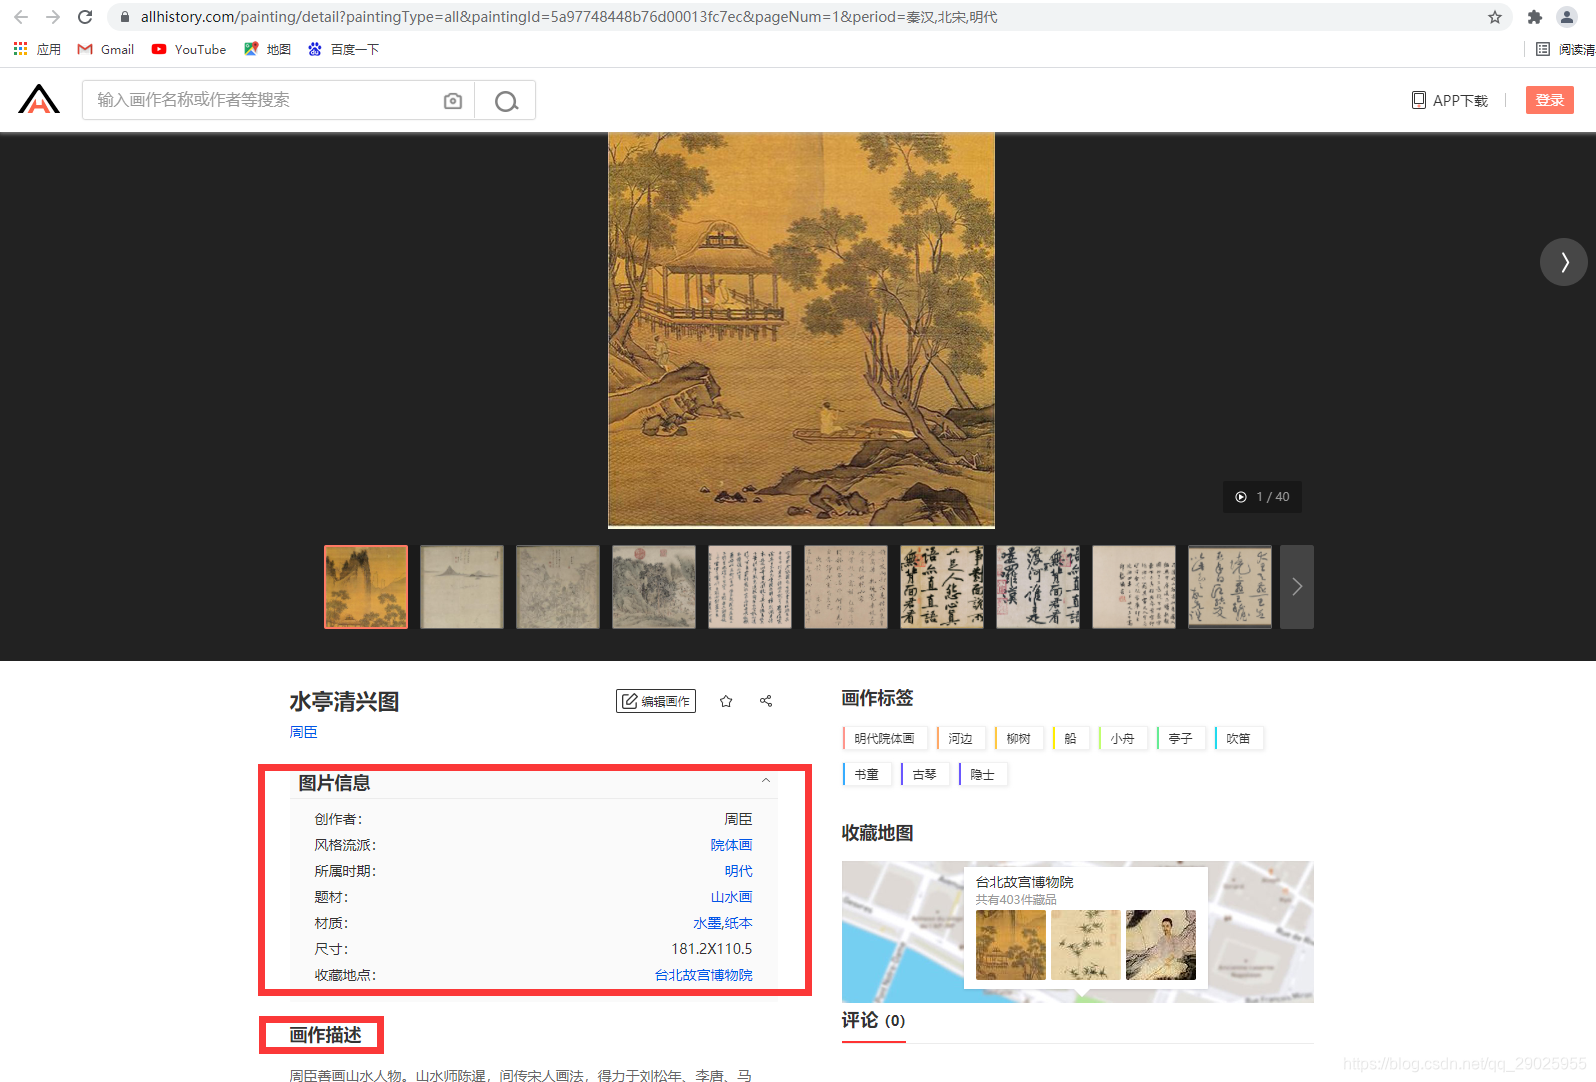Click the 小舟 tag
Viewport: 1596px width, 1082px height.
1123,738
